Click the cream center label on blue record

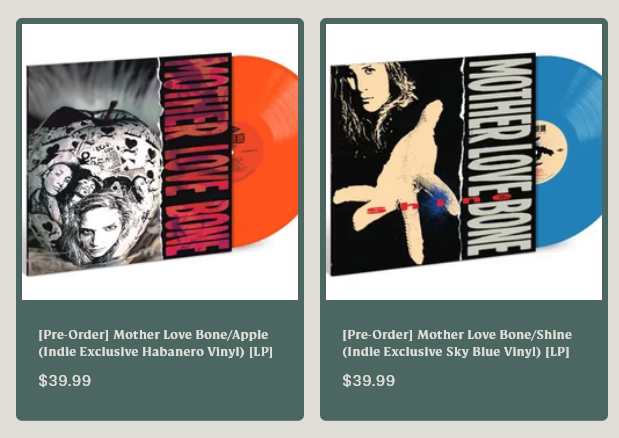[x=551, y=152]
